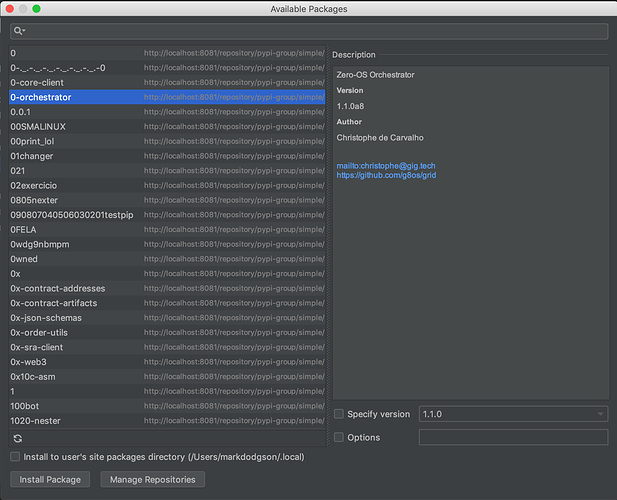
Task: Select the 0.0.1 package
Action: [167, 112]
